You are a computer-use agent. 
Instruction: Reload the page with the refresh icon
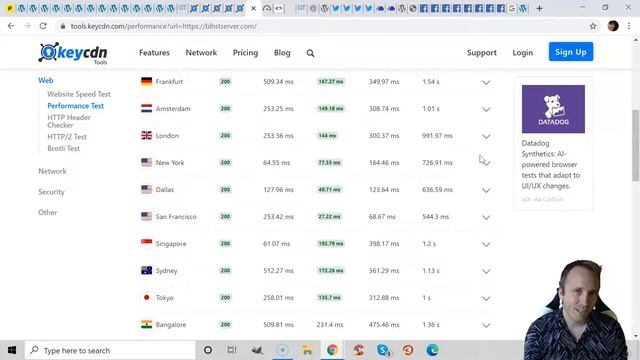point(43,26)
